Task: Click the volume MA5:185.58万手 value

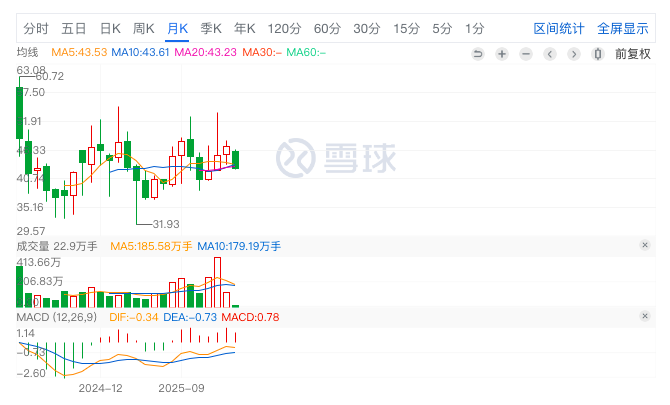Action: coord(151,246)
